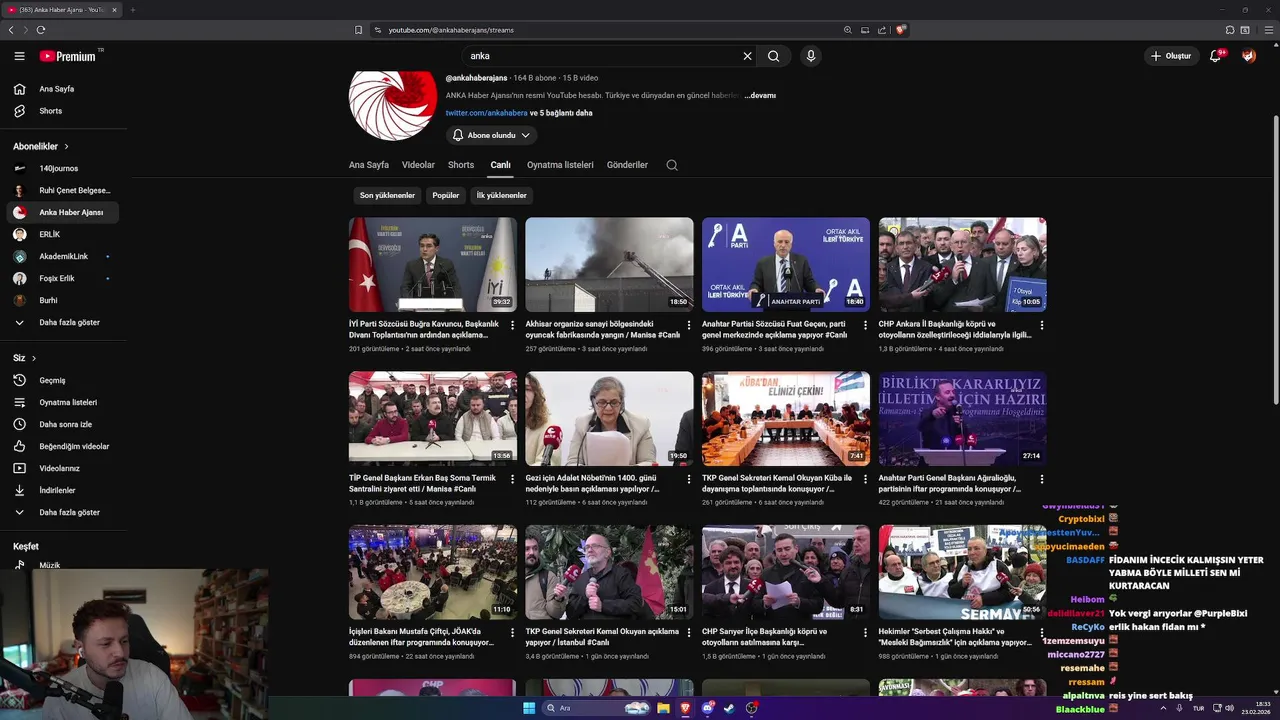This screenshot has width=1280, height=720.
Task: Open options for Gezi için Adalet Nöbeti video
Action: [x=689, y=479]
